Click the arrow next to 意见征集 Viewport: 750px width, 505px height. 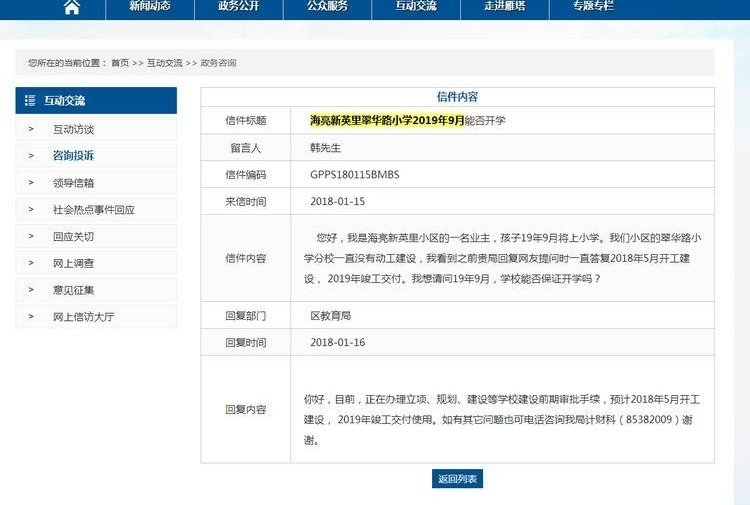(x=31, y=290)
